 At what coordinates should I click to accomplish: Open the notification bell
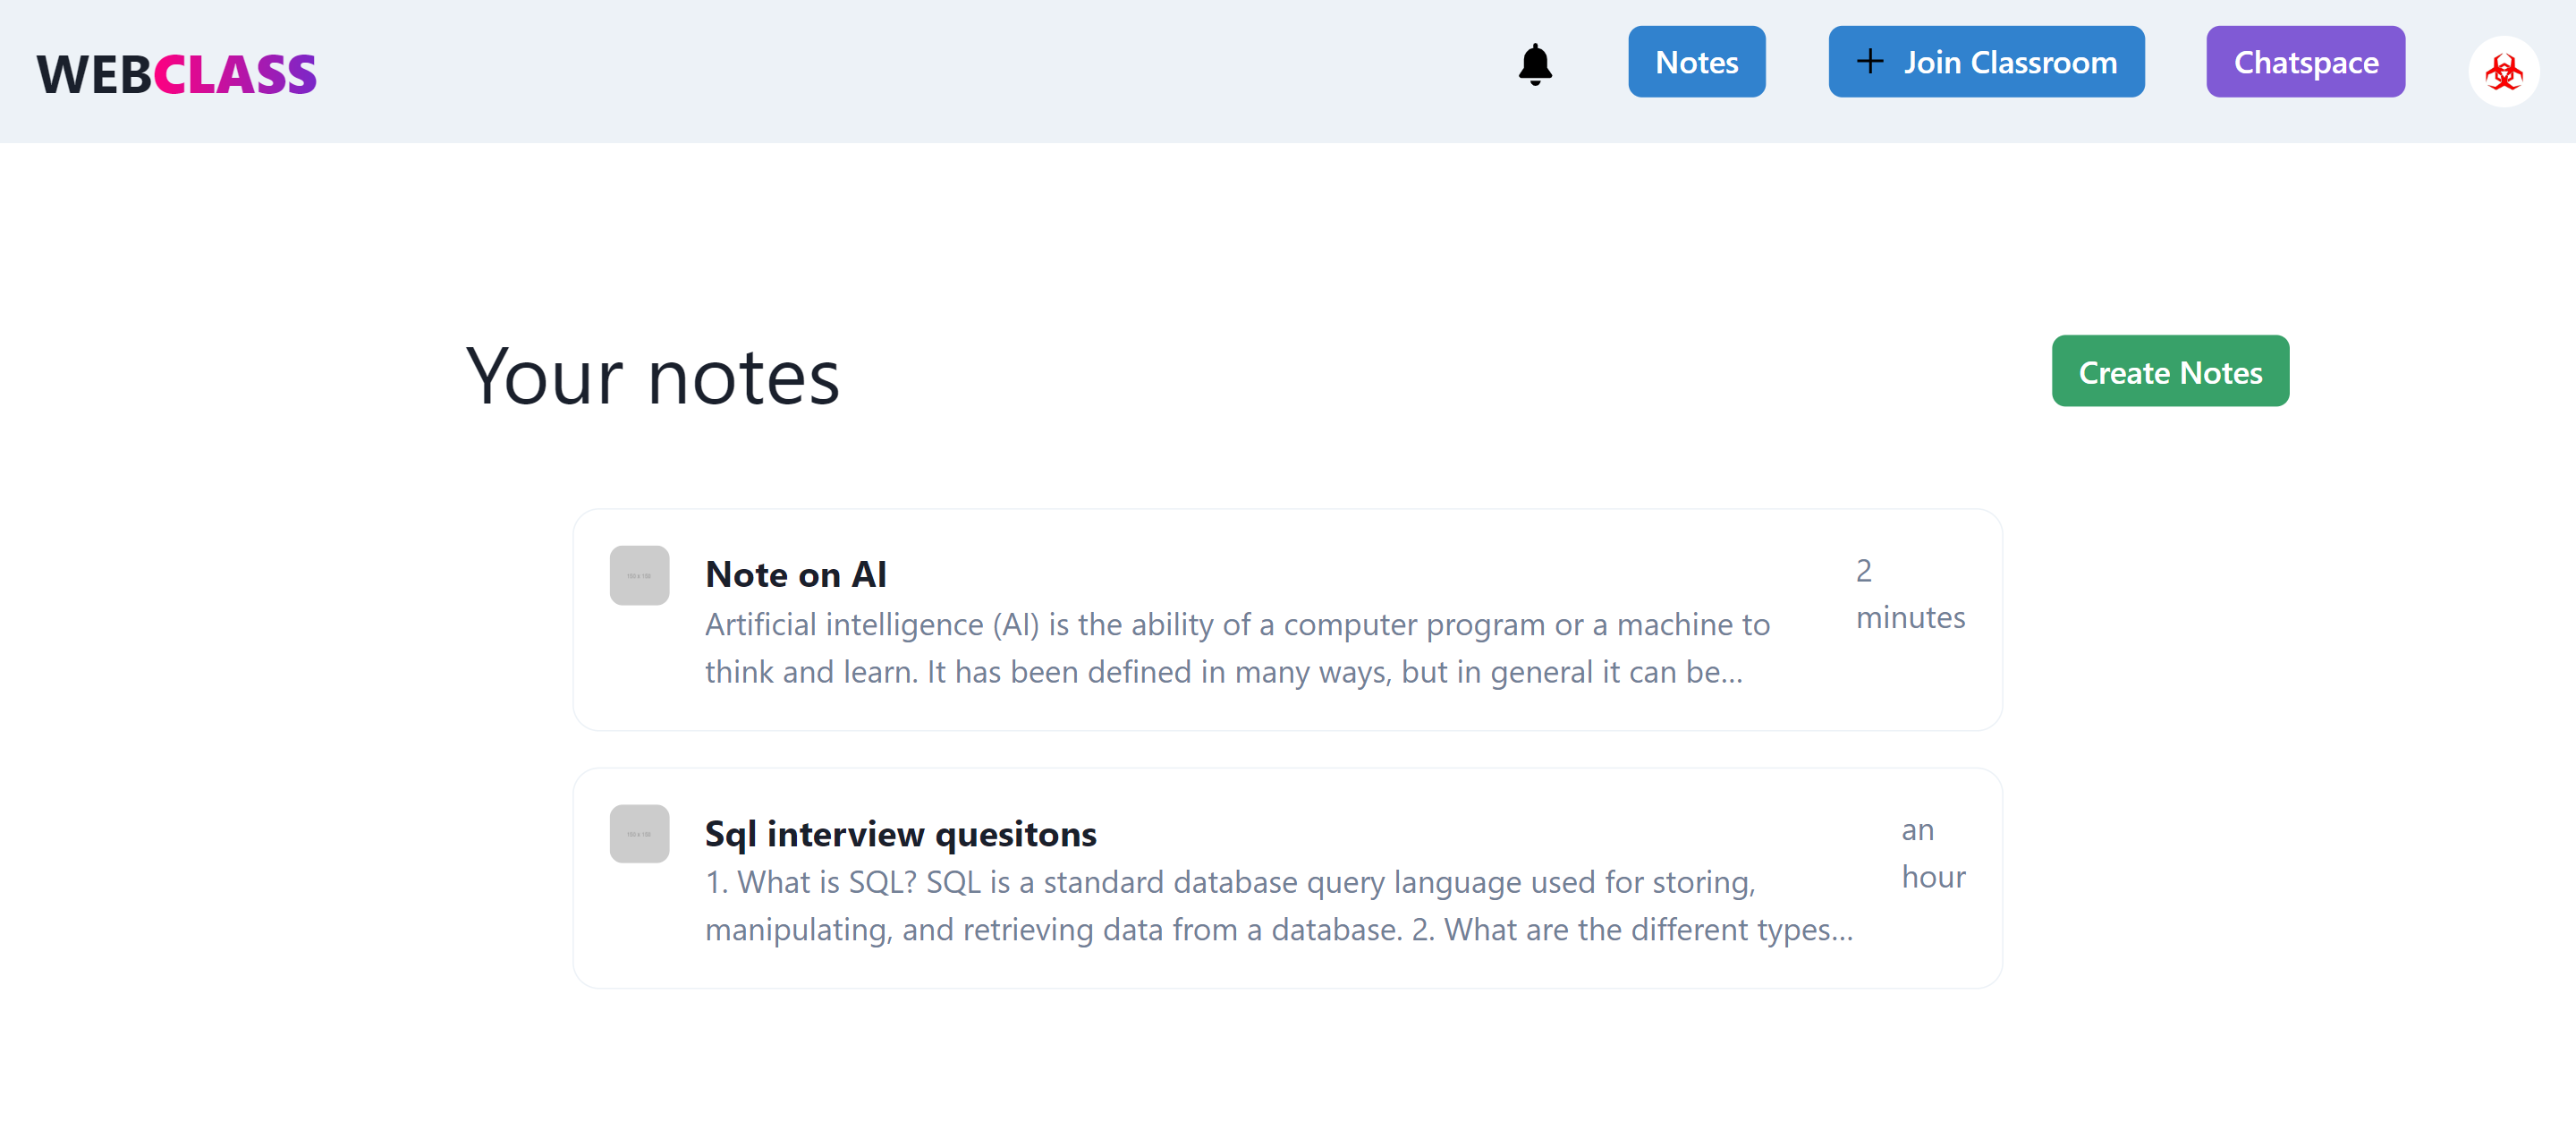pos(1535,63)
